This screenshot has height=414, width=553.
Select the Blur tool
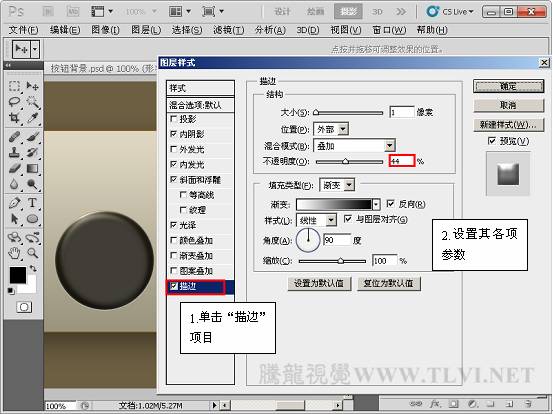(14, 184)
